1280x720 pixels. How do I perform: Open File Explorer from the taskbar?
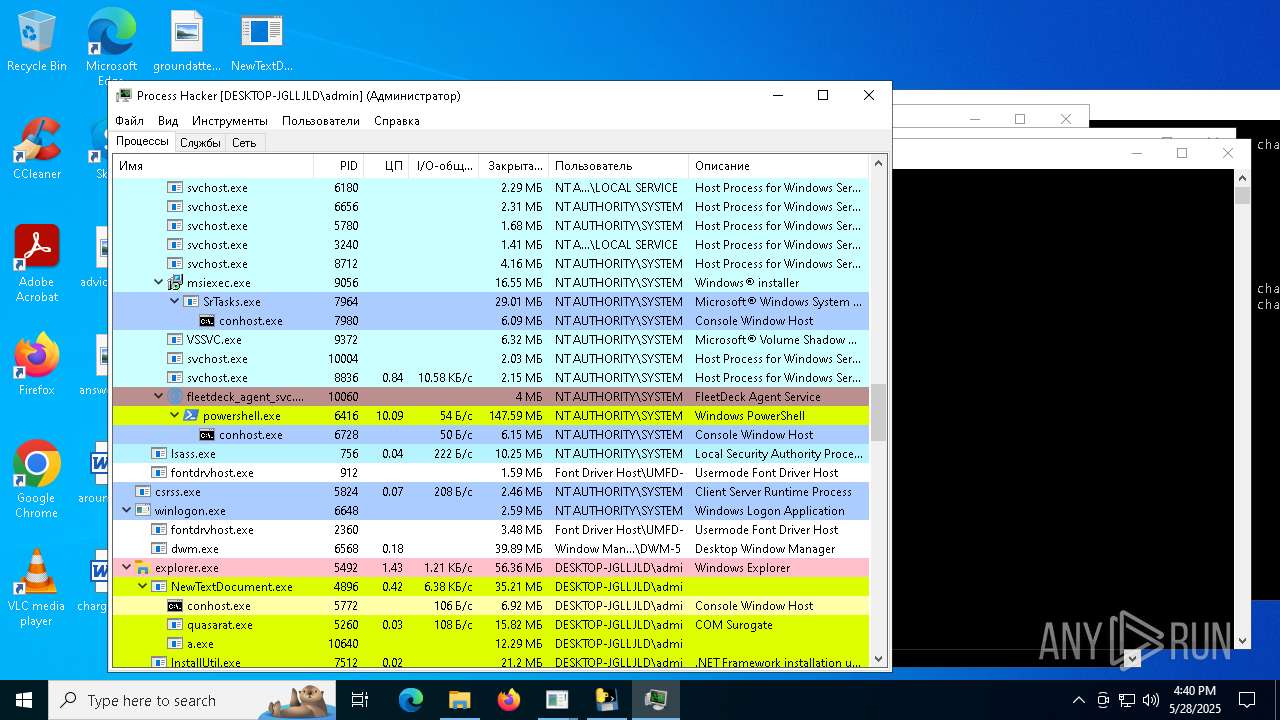(x=459, y=700)
